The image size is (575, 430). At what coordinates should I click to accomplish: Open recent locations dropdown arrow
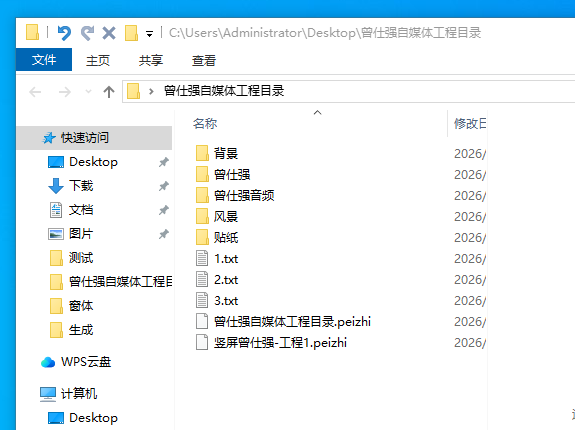coord(88,91)
